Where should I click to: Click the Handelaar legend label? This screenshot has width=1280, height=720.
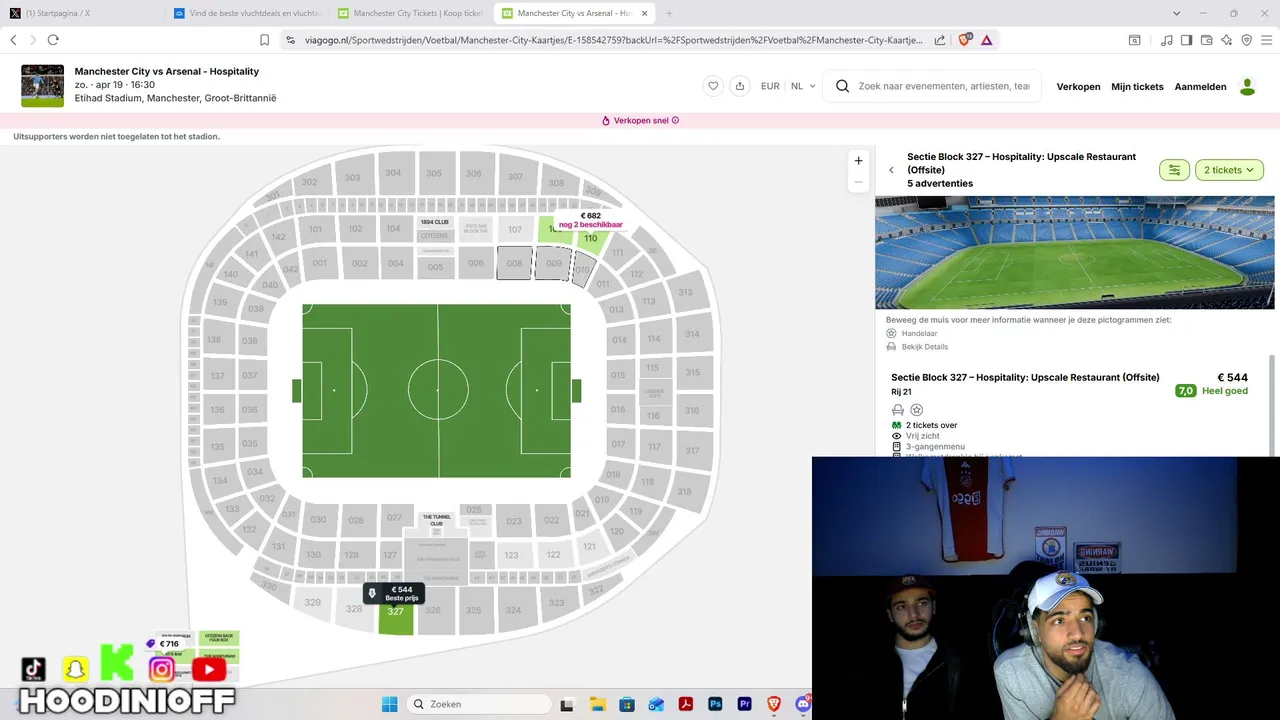pos(919,333)
